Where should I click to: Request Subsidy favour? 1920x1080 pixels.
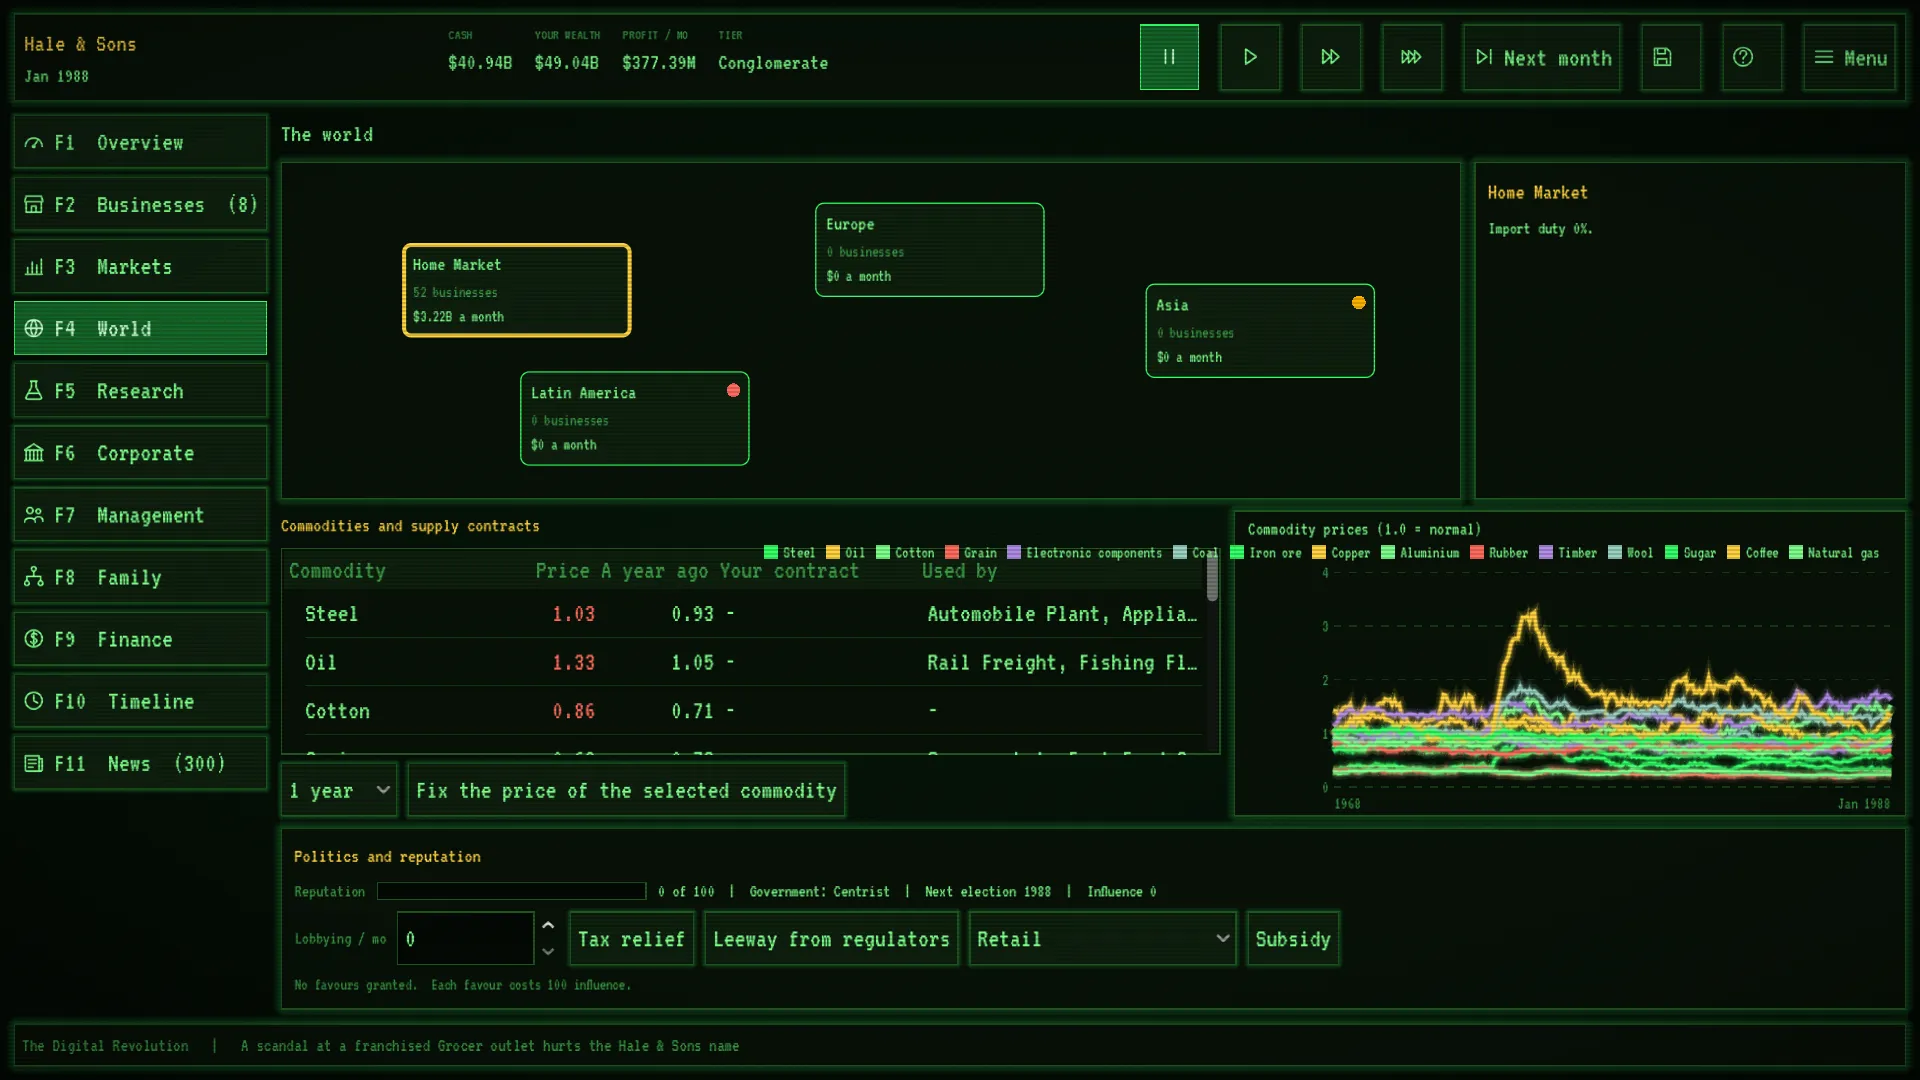point(1292,938)
